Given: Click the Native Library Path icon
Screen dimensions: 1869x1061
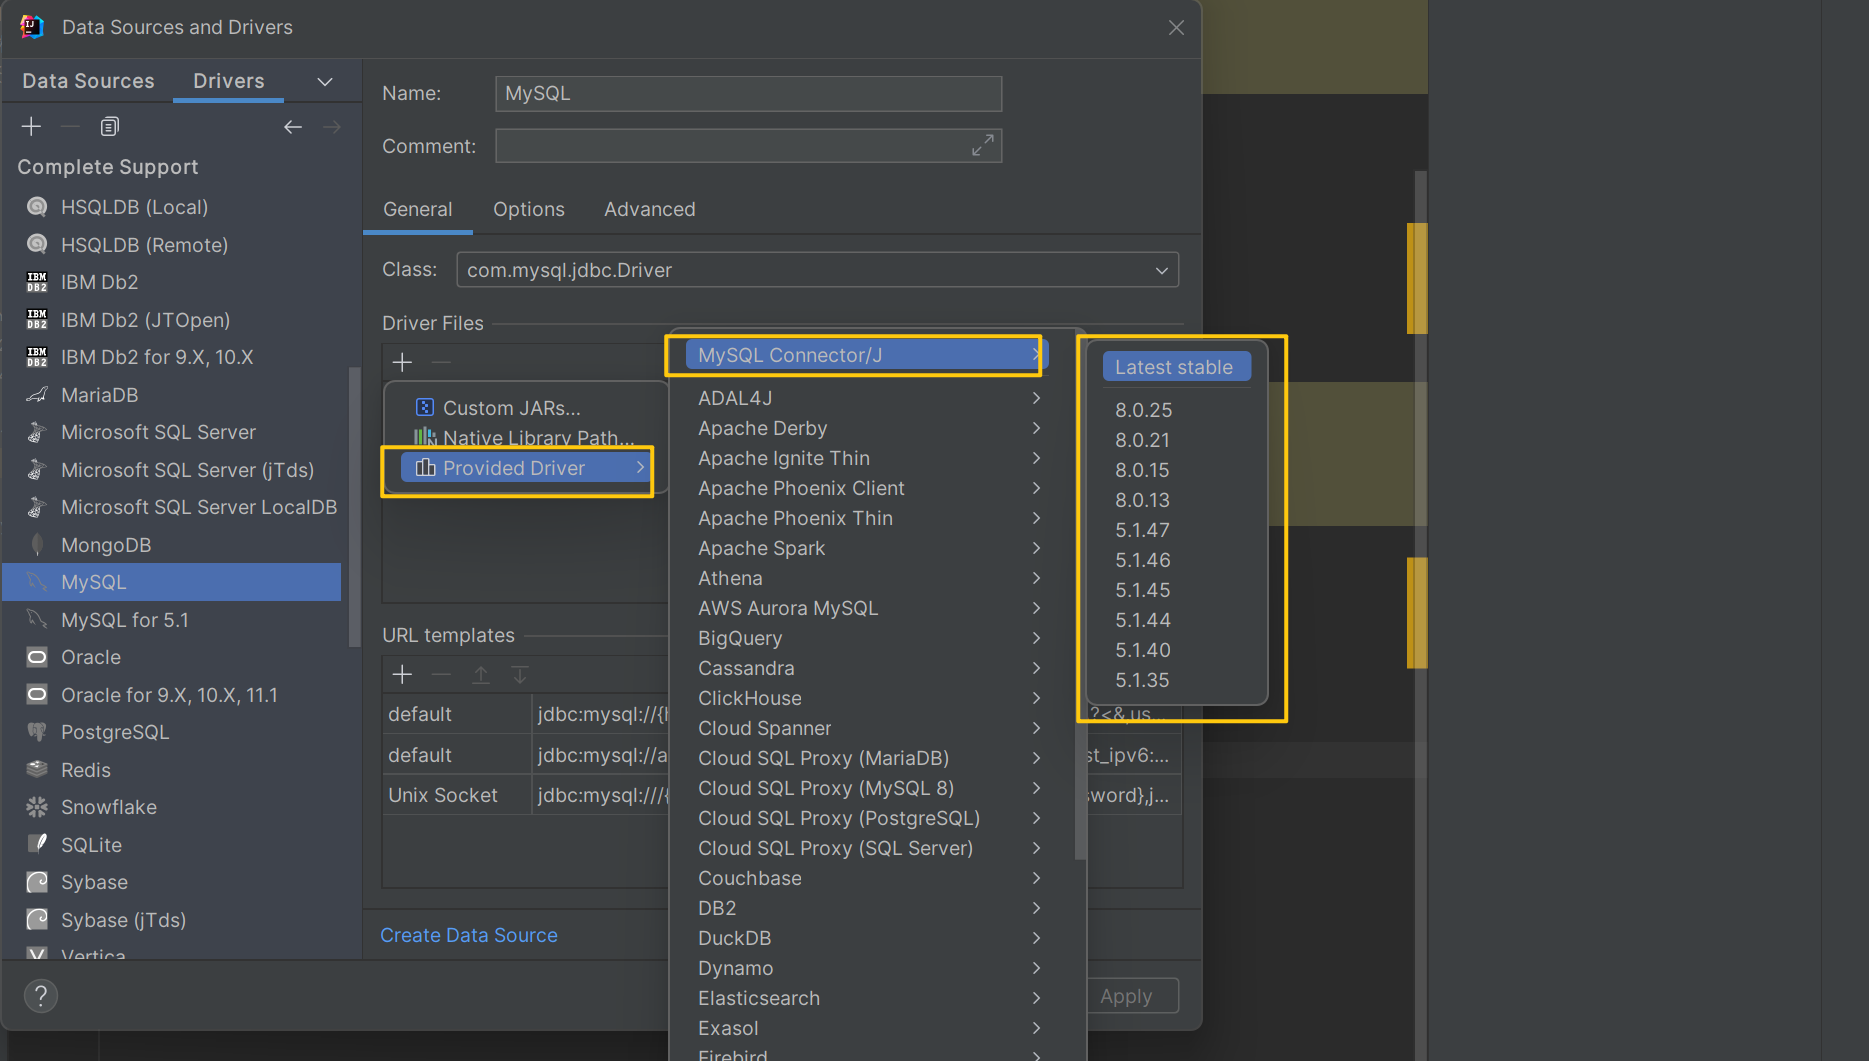Looking at the screenshot, I should tap(424, 437).
